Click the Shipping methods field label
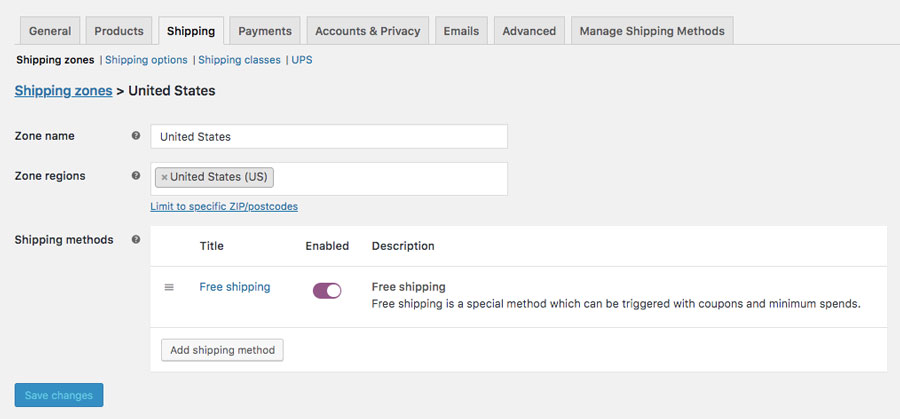The width and height of the screenshot is (900, 419). [64, 239]
